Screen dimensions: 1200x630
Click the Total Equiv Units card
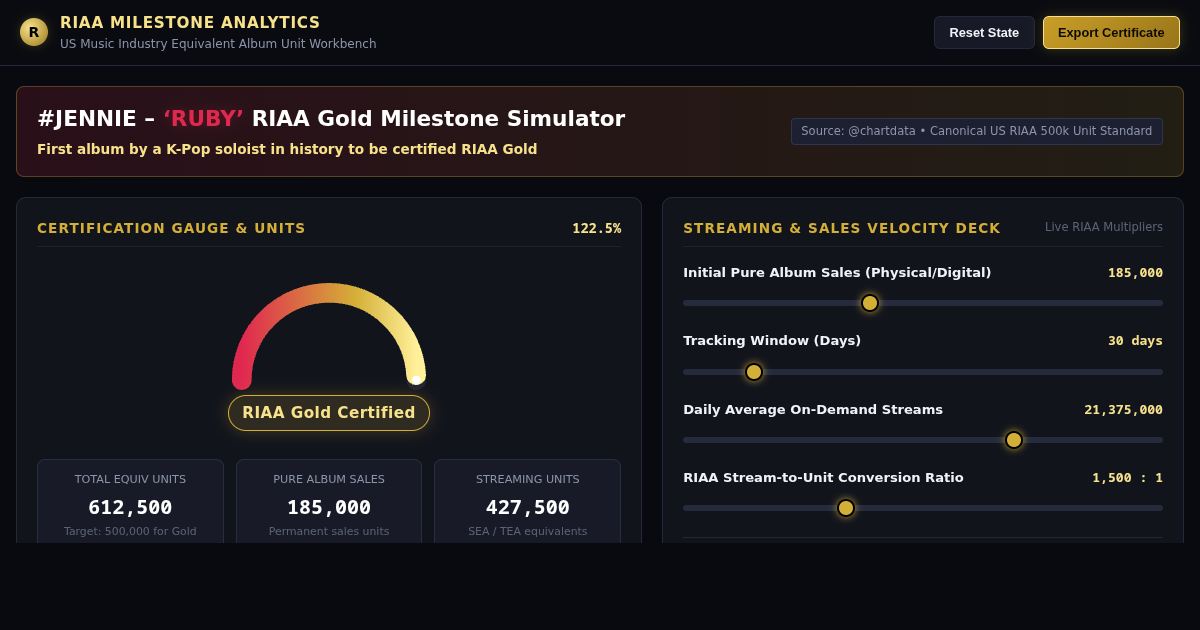click(130, 501)
